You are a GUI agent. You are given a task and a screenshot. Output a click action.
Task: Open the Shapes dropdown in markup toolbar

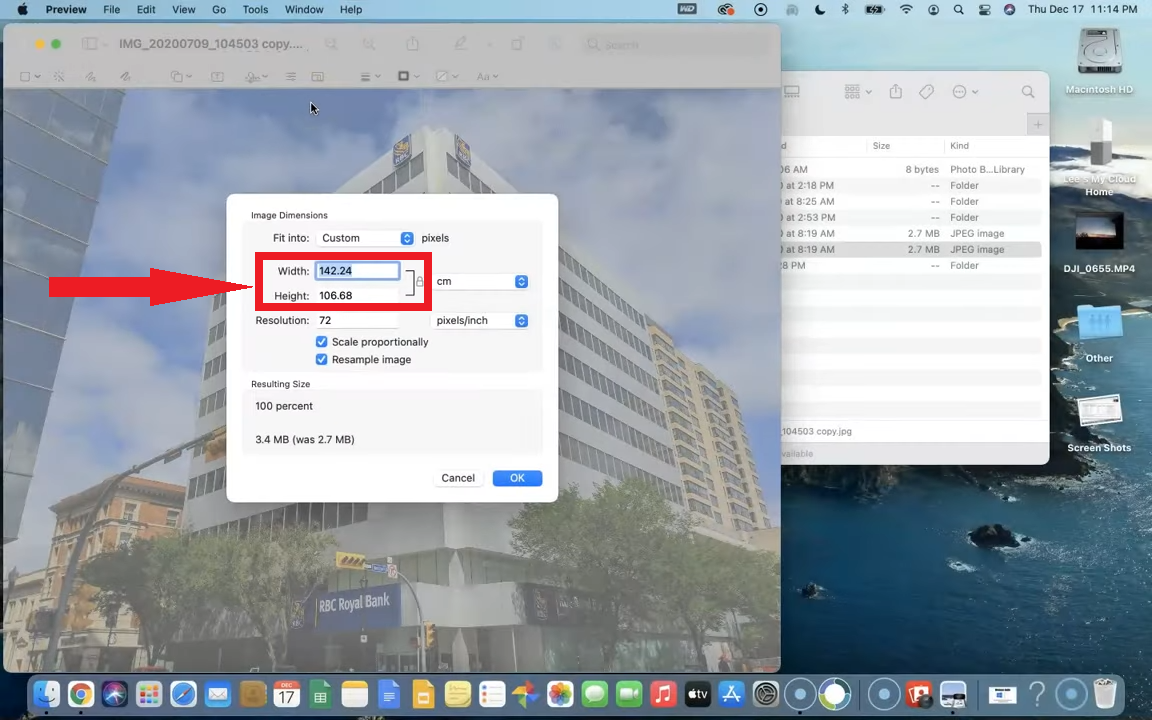(x=181, y=76)
